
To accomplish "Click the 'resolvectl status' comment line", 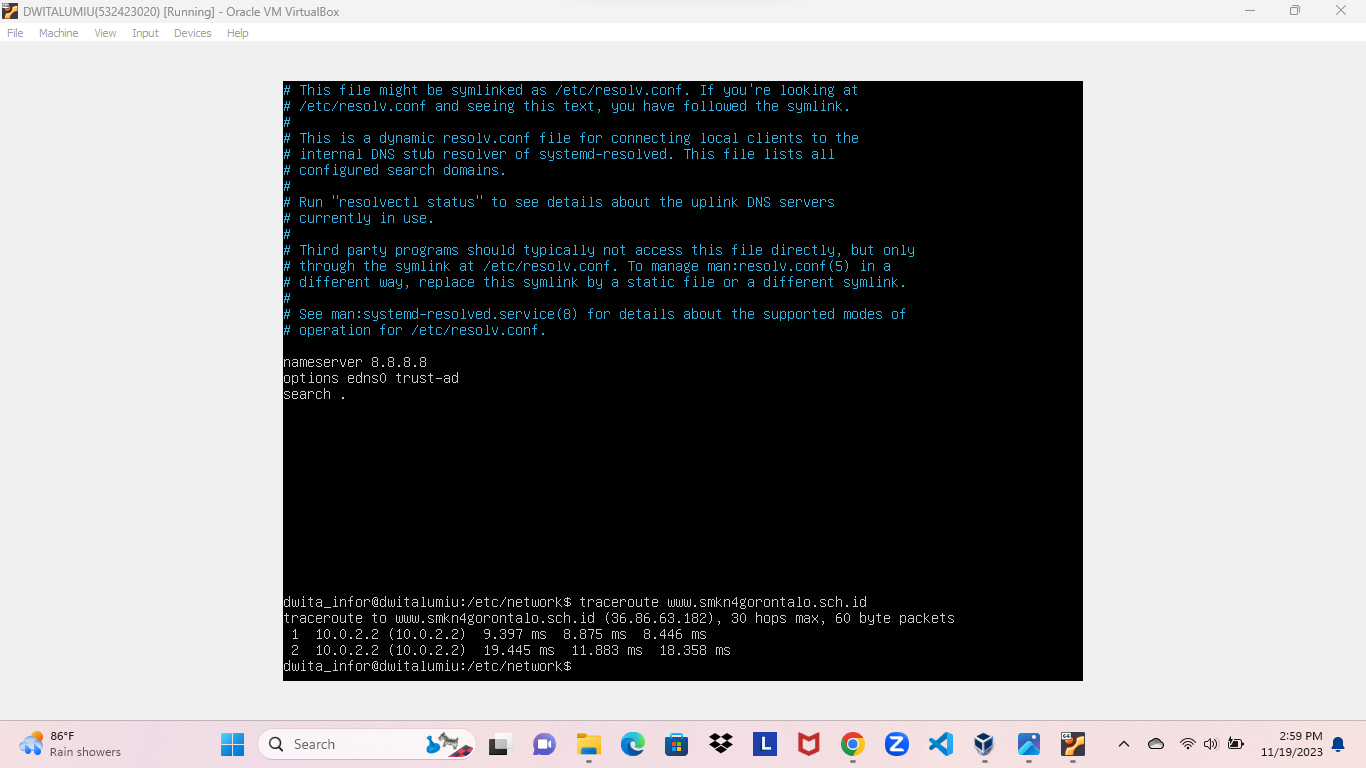I will click(559, 202).
